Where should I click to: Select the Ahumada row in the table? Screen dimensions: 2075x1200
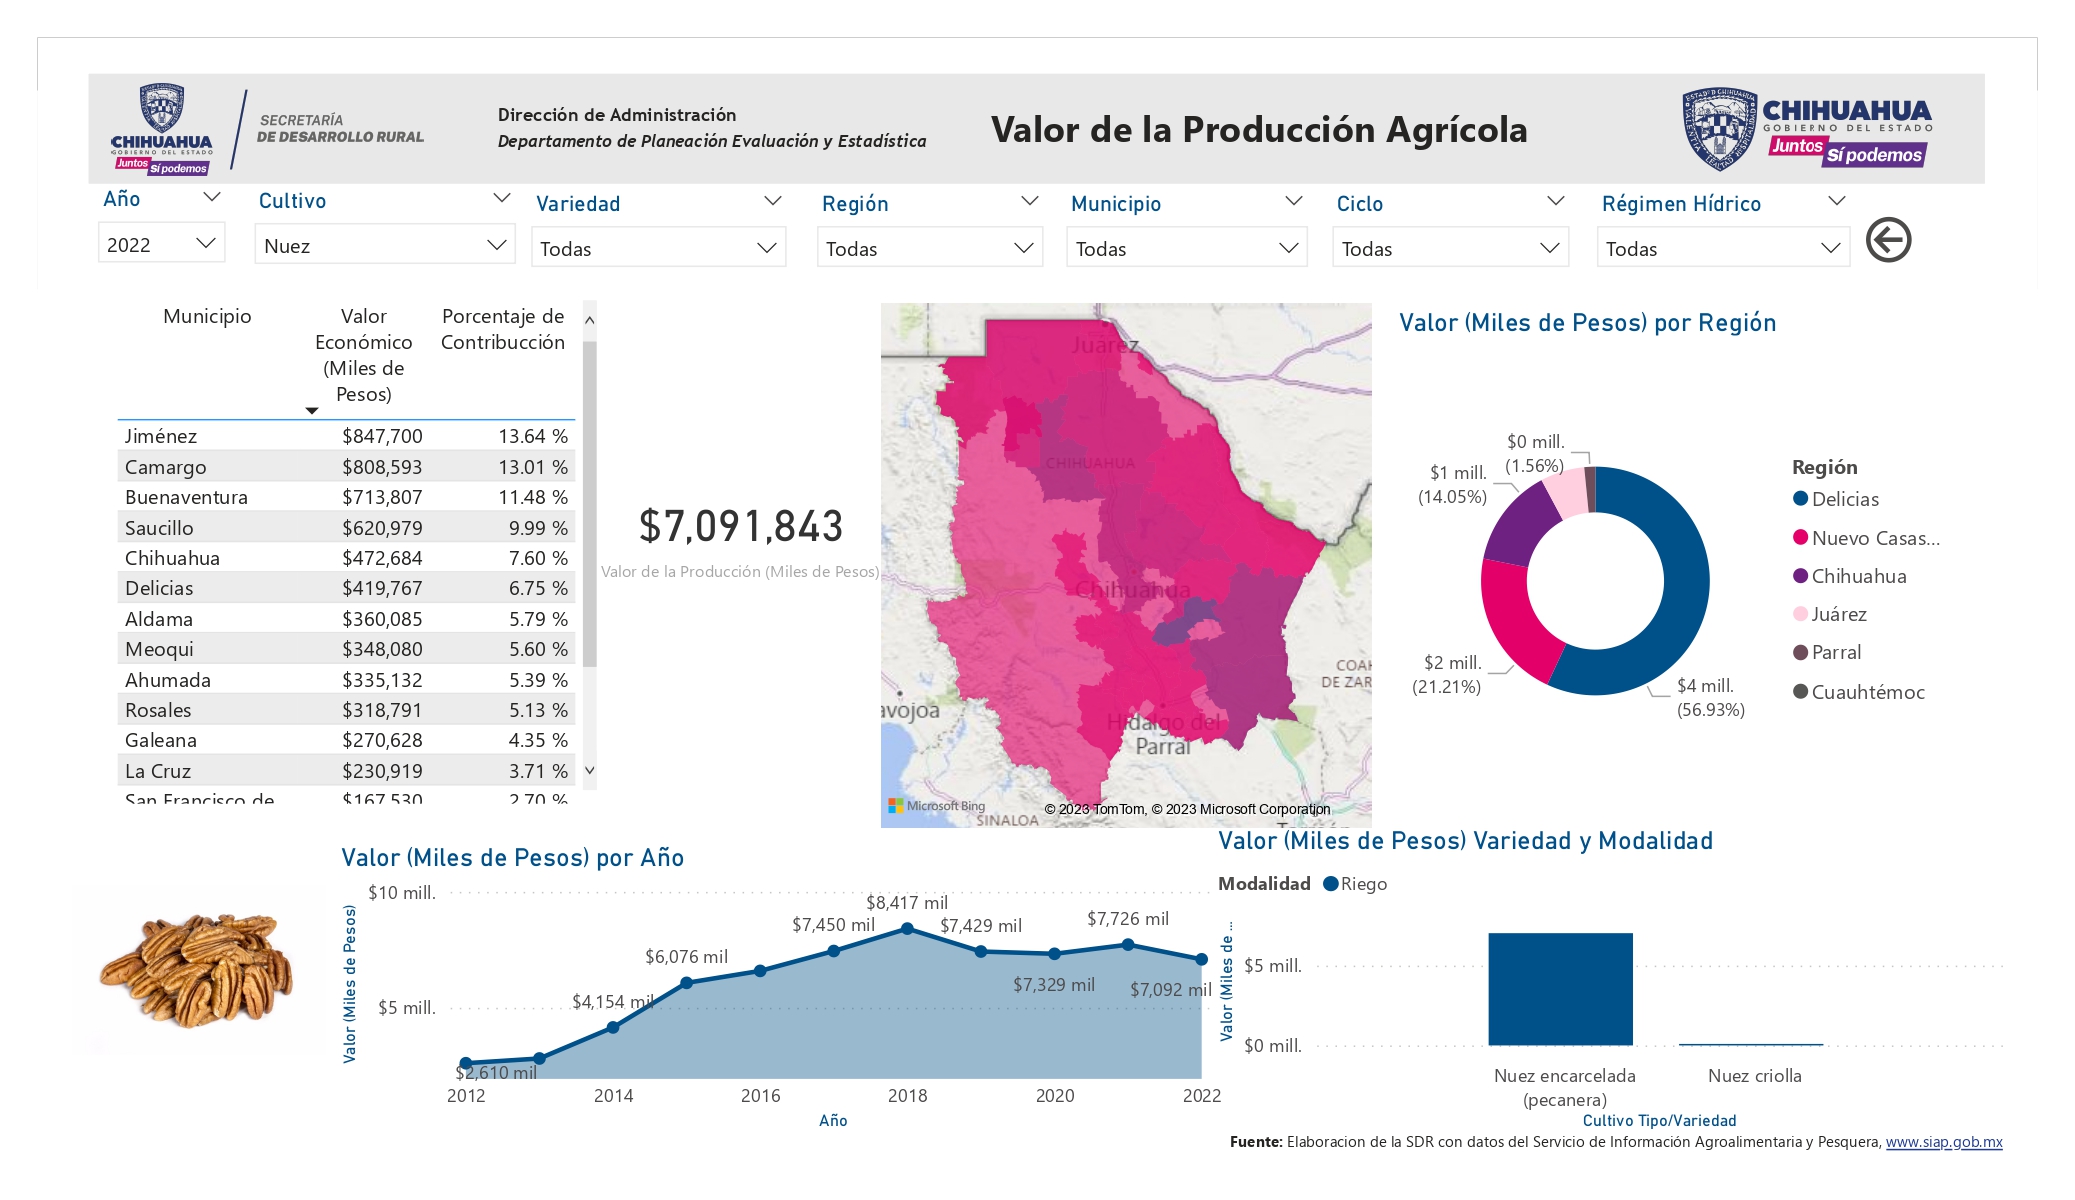click(x=346, y=680)
